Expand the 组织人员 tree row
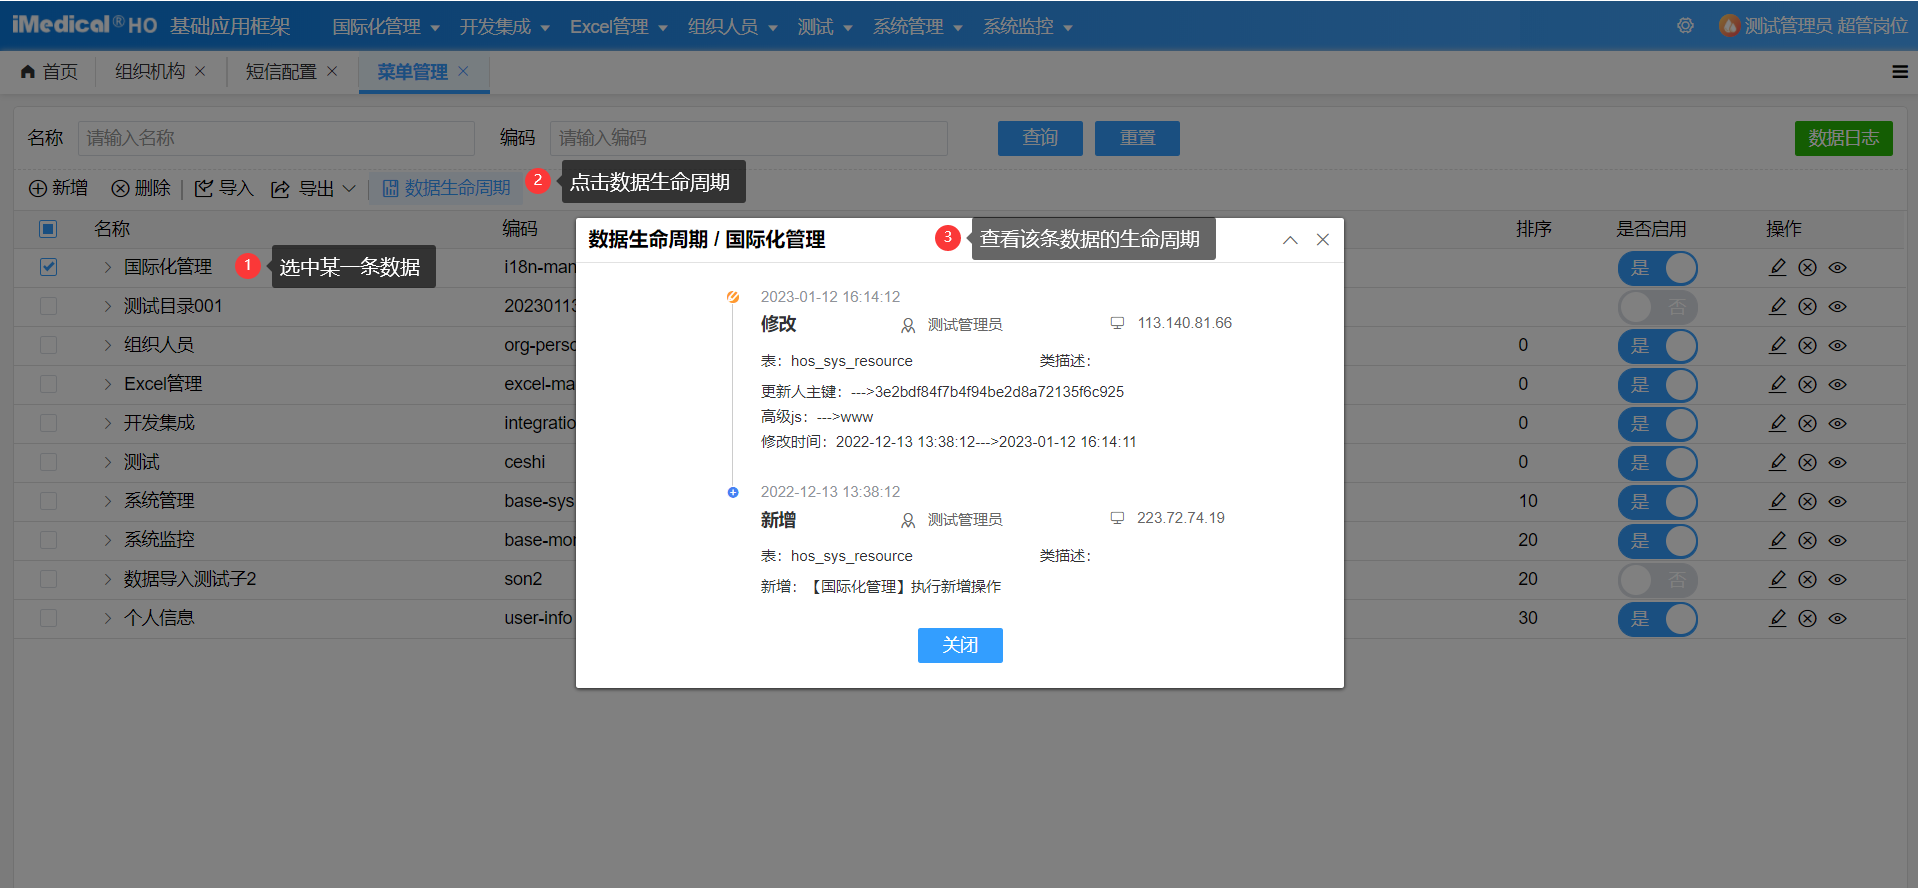Screen dimensions: 1918x888 point(108,345)
